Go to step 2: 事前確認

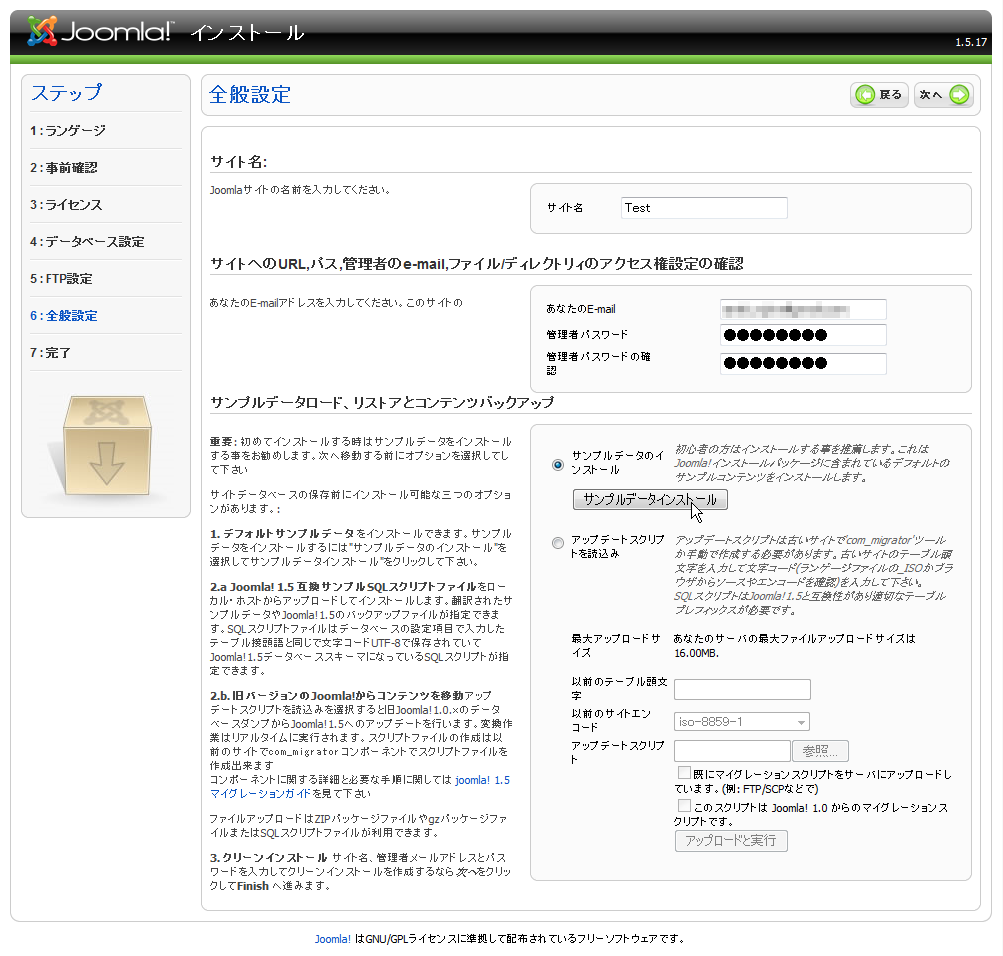pos(63,168)
